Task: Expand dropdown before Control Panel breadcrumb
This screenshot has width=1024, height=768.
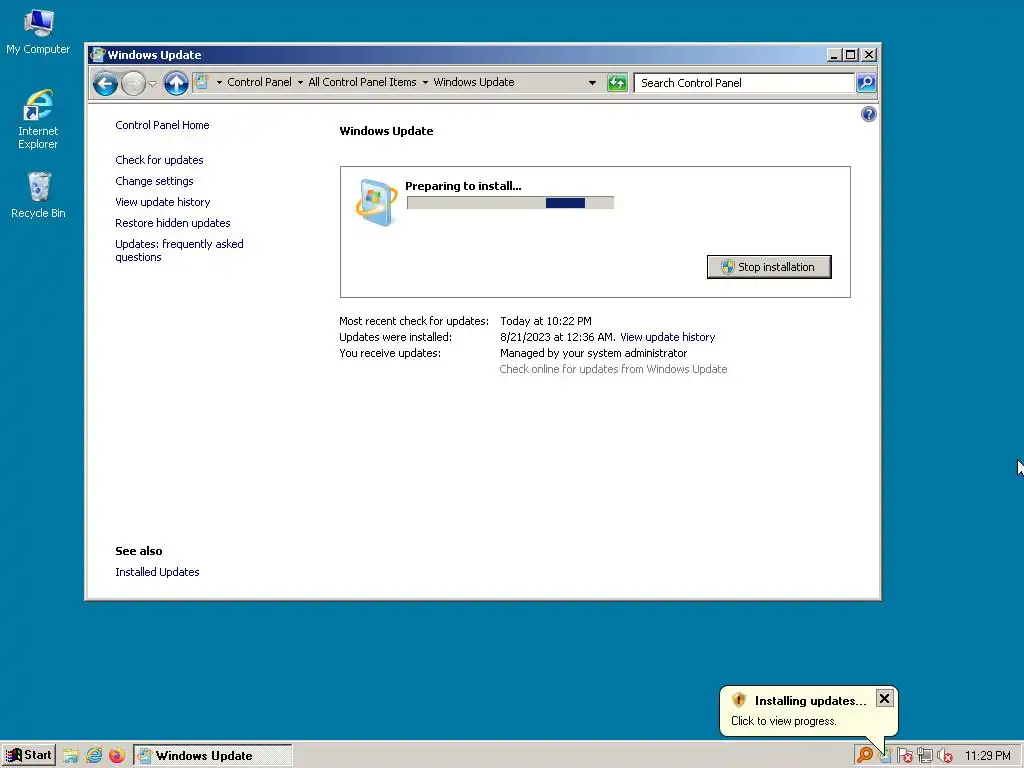Action: [219, 82]
